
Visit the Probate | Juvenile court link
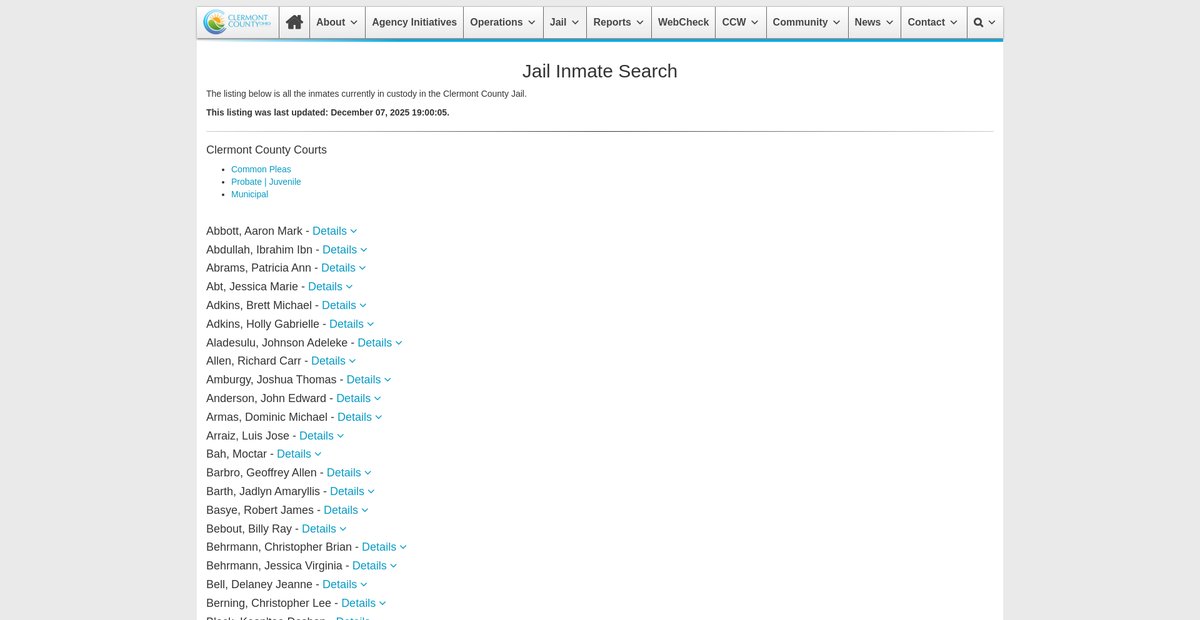point(266,182)
